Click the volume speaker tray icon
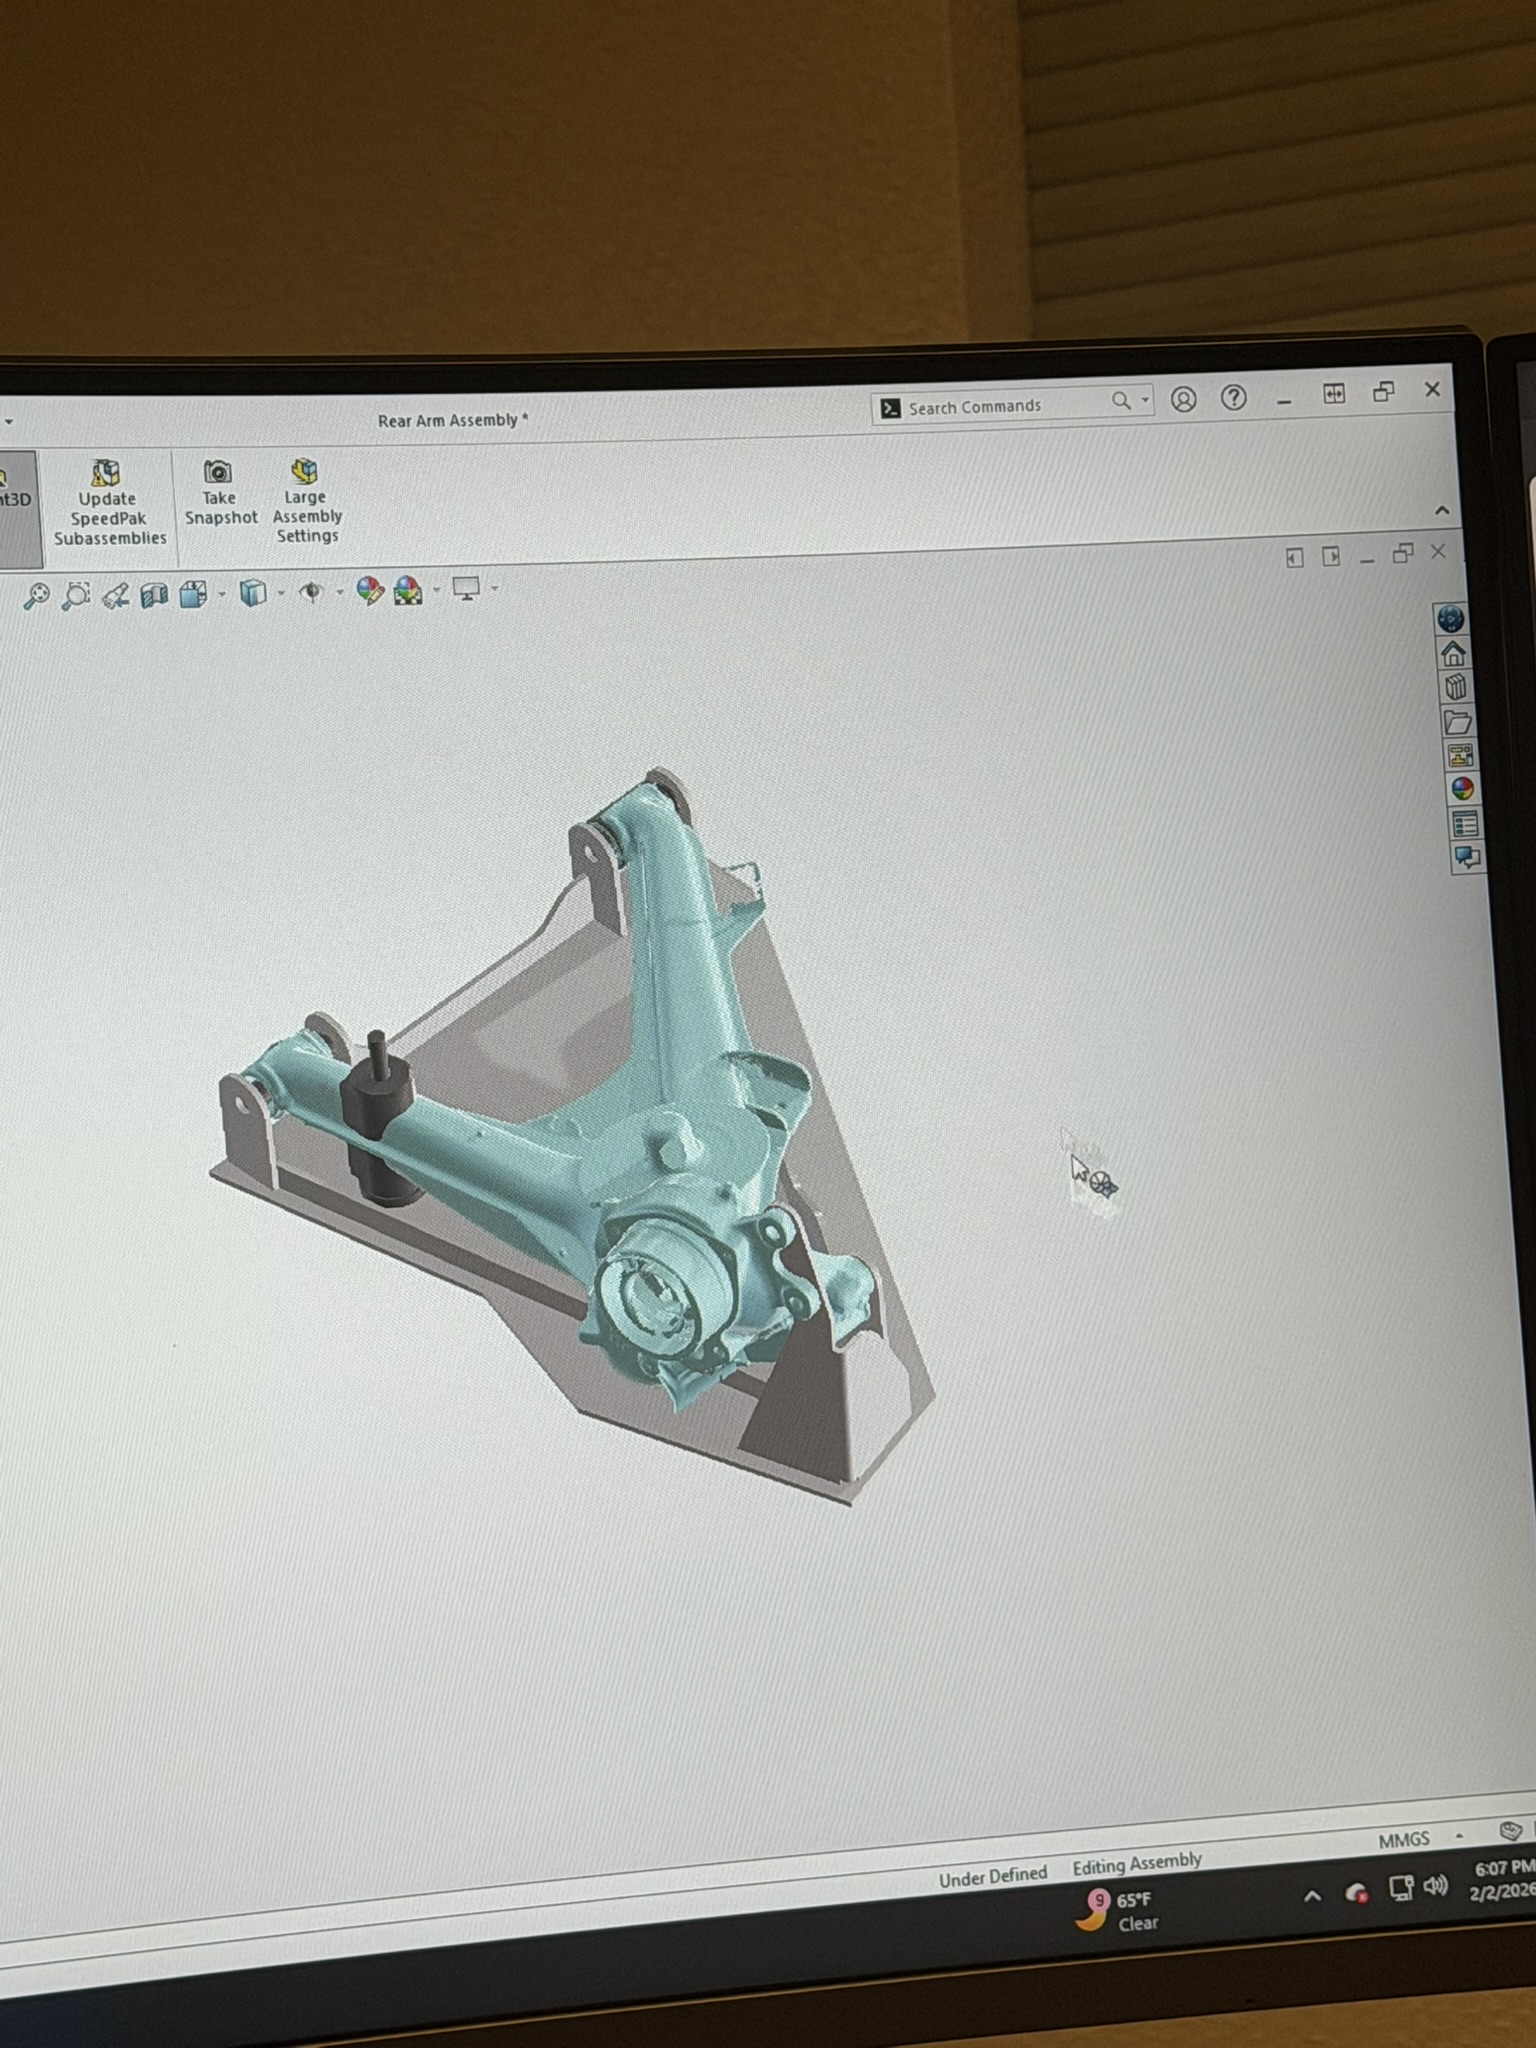Screen dimensions: 1536x2048 (x=1436, y=1885)
